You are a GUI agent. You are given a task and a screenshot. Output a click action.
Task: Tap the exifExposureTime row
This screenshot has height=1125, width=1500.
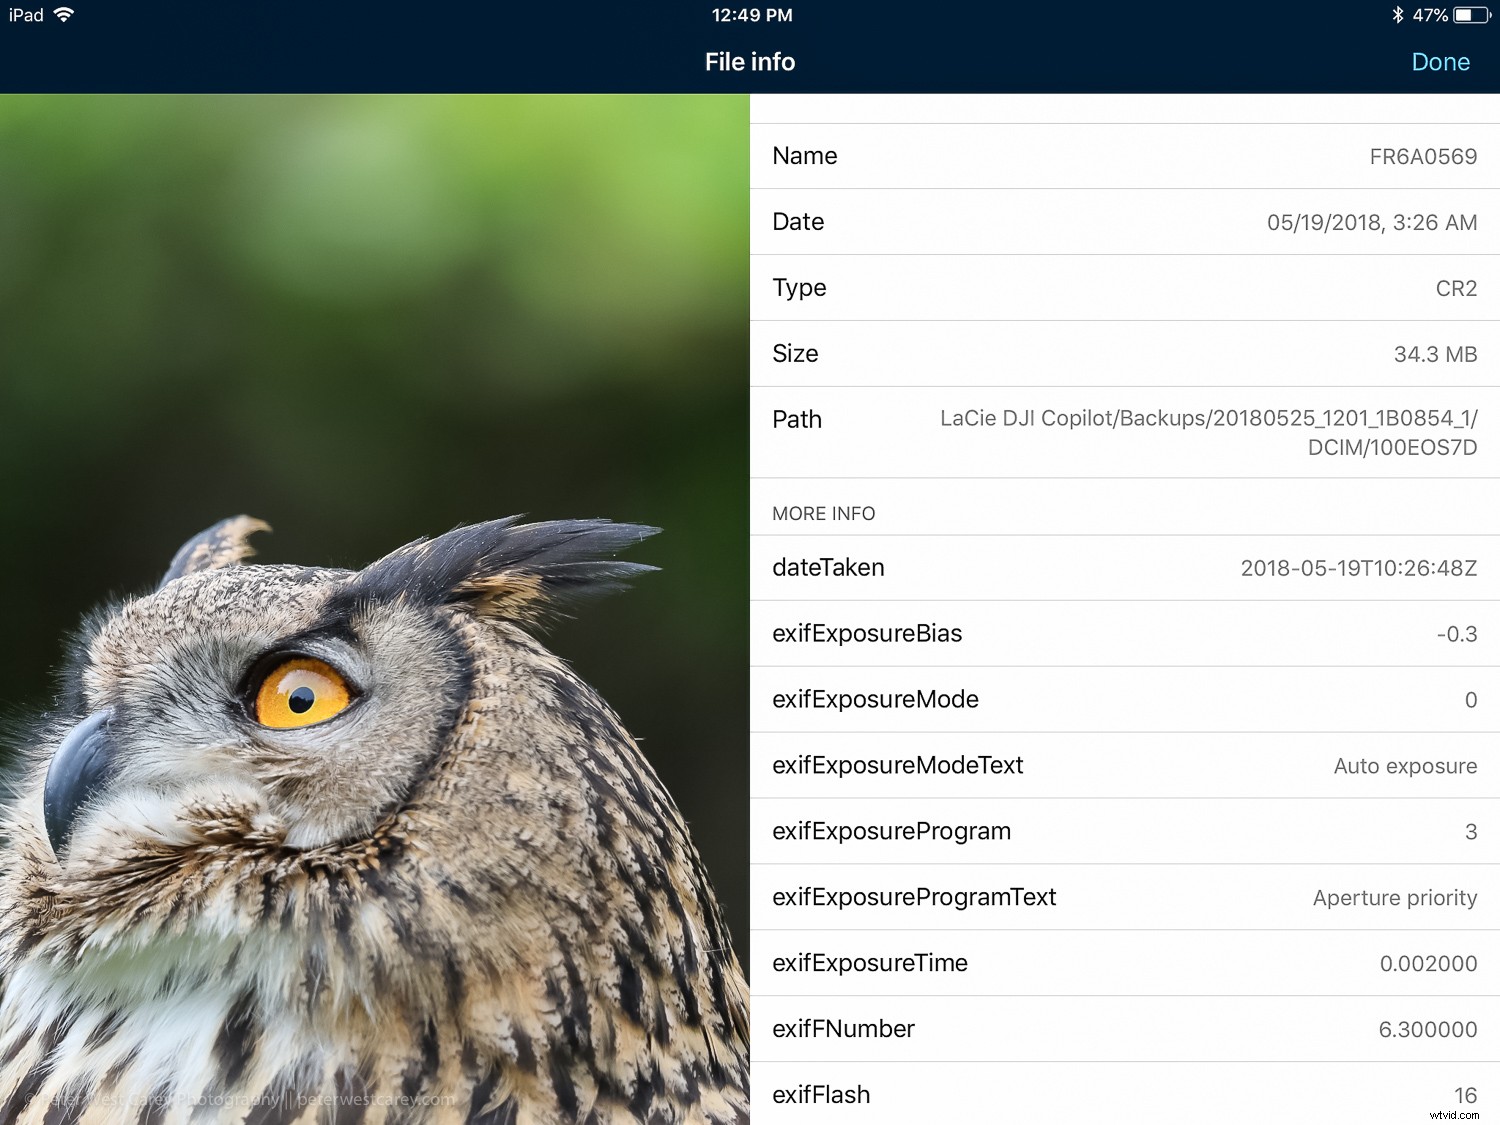tap(1124, 964)
